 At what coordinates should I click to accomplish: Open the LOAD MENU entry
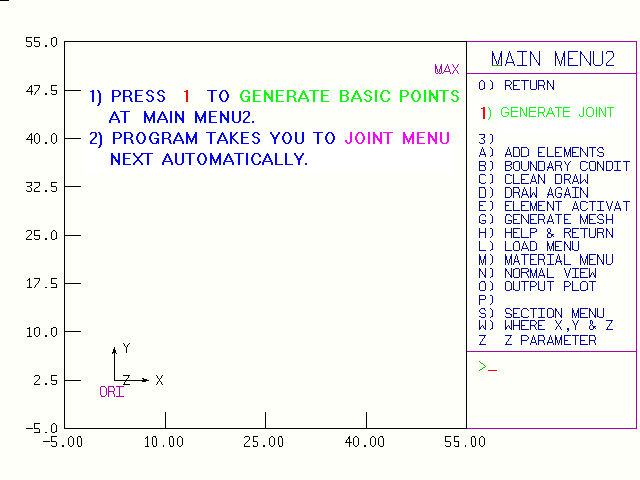click(541, 246)
